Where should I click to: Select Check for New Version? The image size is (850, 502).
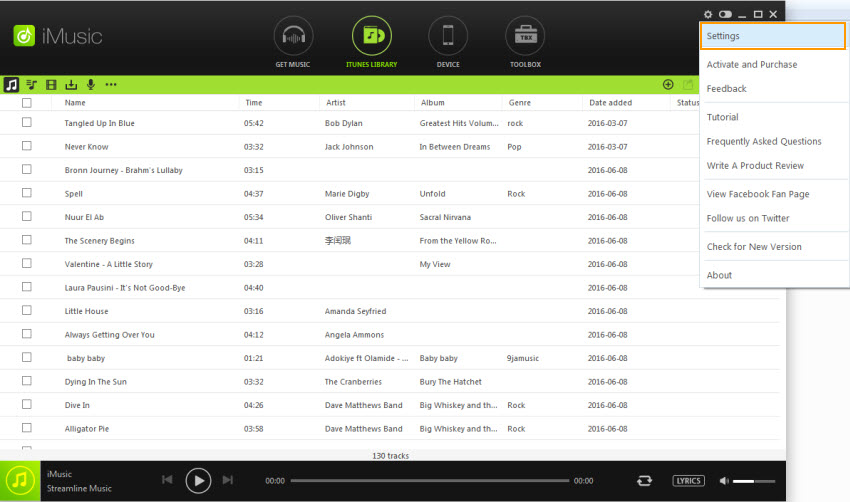pyautogui.click(x=754, y=247)
